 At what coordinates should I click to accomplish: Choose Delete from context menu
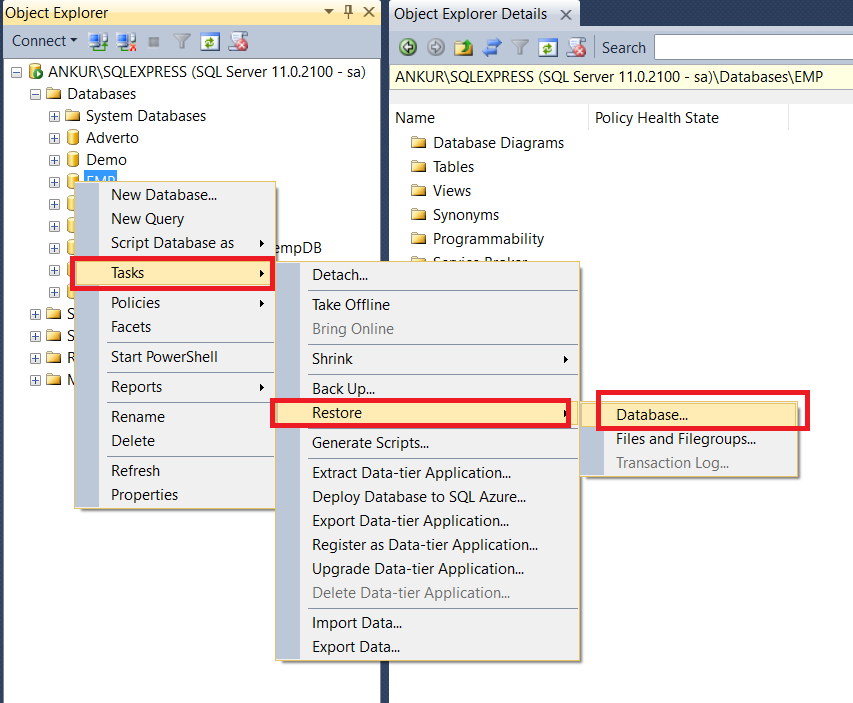[x=175, y=441]
